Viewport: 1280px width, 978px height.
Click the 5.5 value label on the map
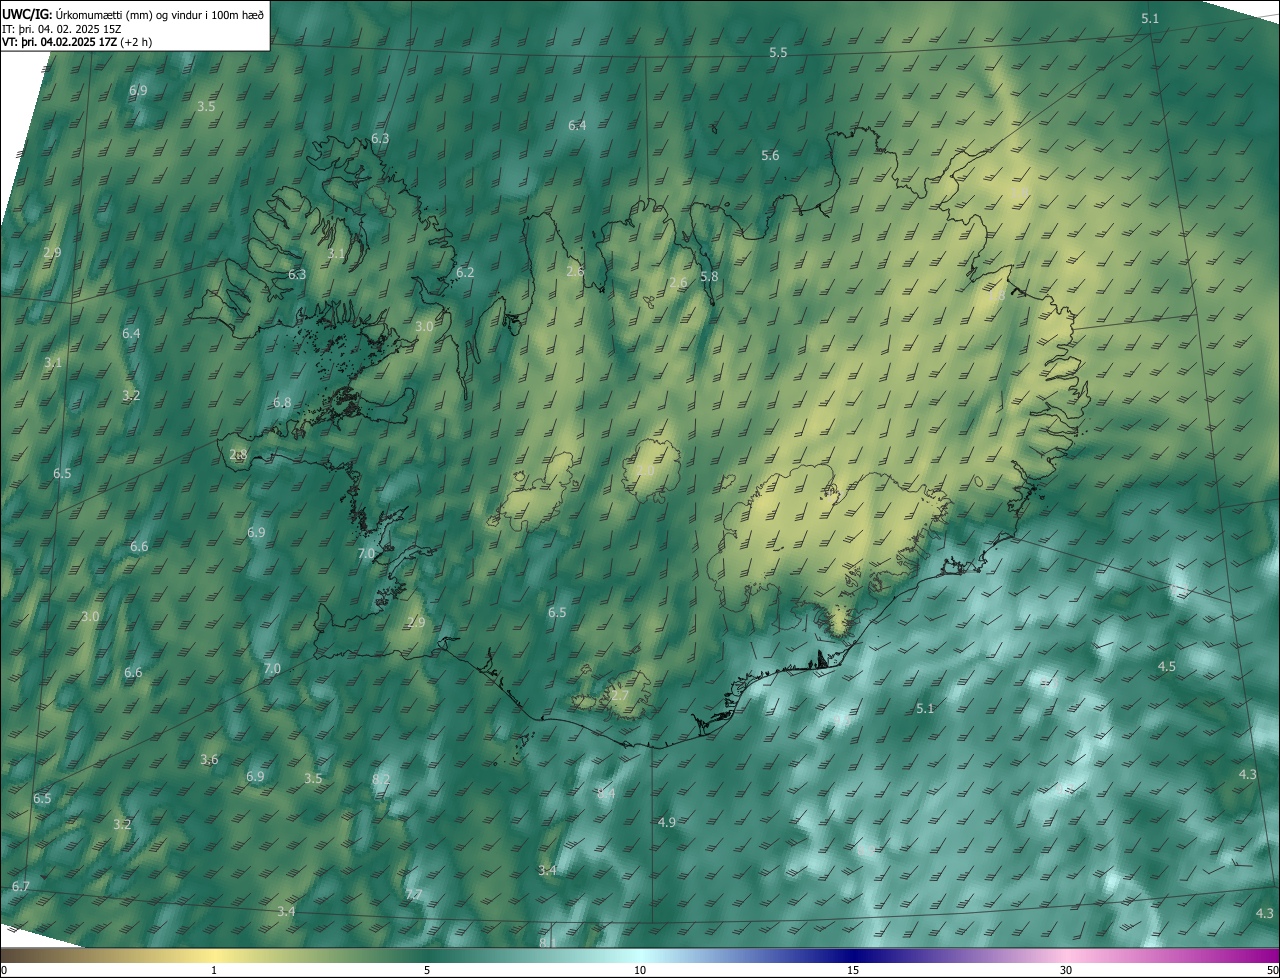[778, 52]
